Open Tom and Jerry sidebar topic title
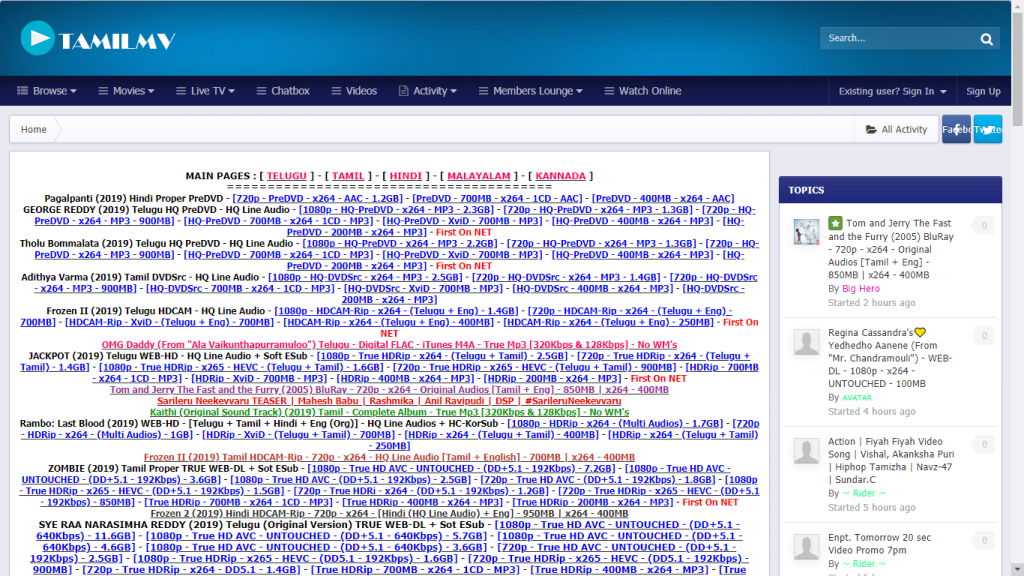 (891, 249)
